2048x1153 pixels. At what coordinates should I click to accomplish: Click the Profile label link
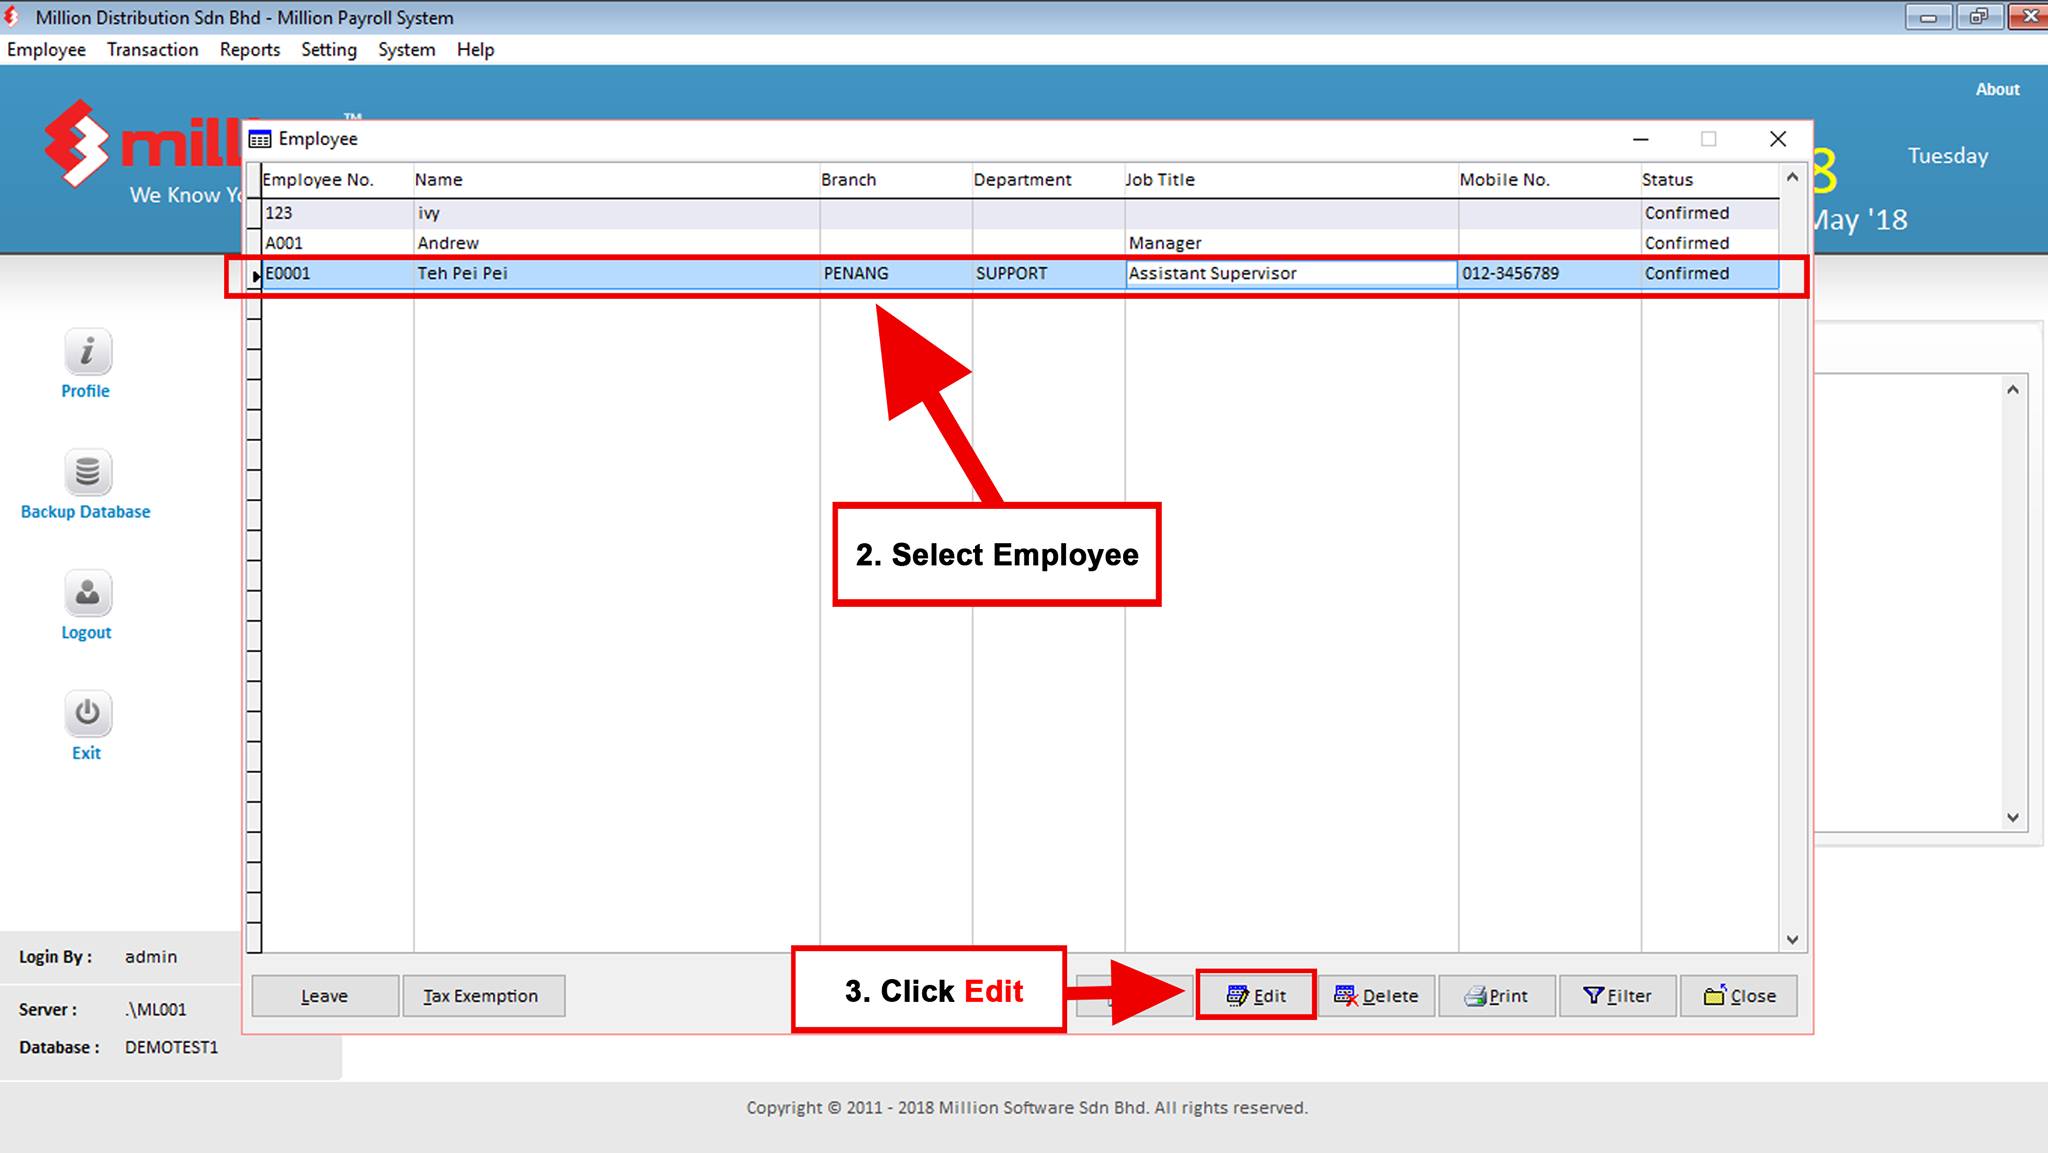(x=85, y=391)
